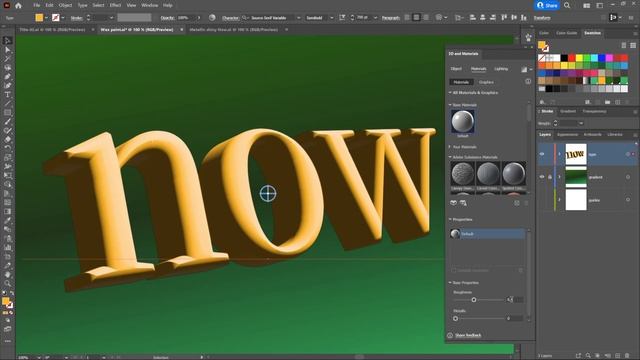Click the info icon in the Materials panel
This screenshot has height=360, width=640.
point(528,82)
